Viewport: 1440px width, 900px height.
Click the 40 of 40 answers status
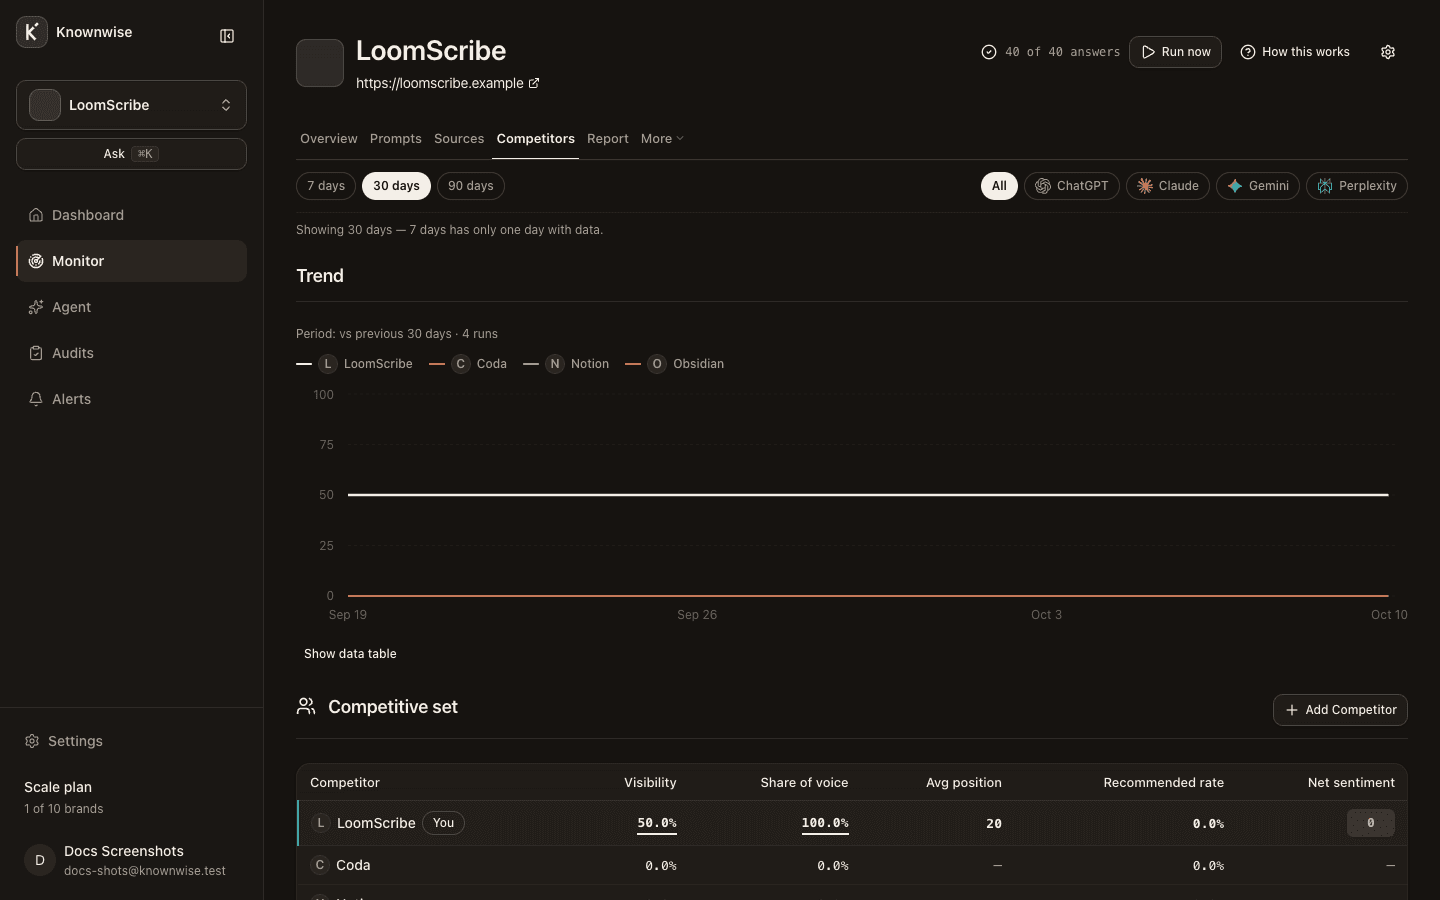pos(1051,52)
